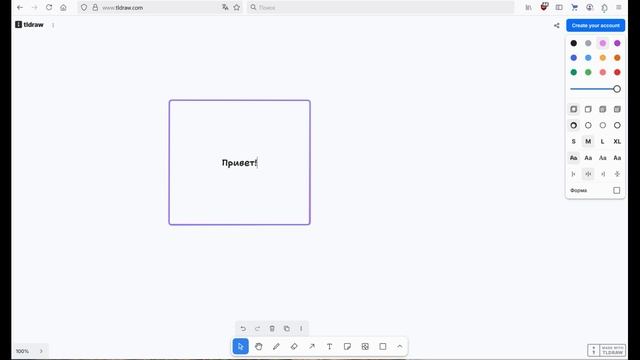Set fill style to solid
The height and width of the screenshot is (360, 640).
[x=603, y=109]
